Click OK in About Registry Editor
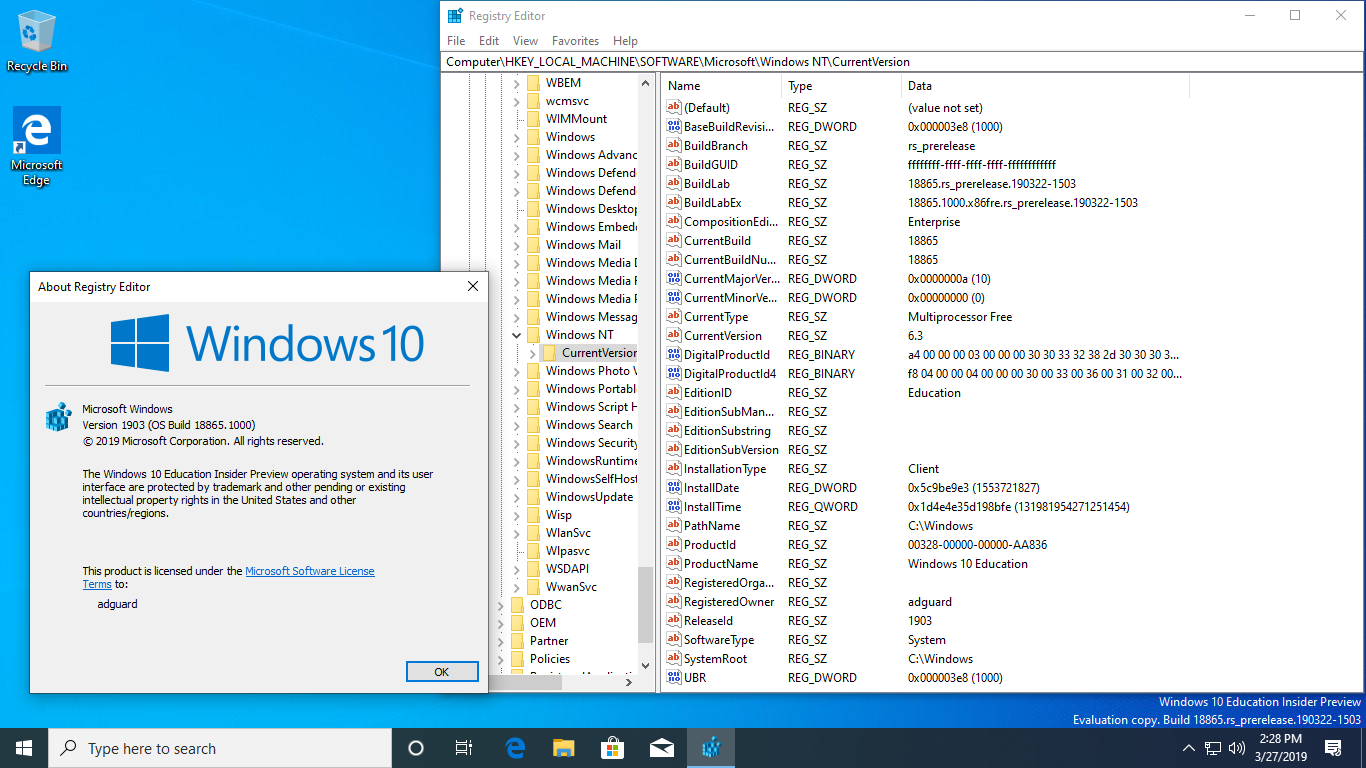The image size is (1366, 768). 442,672
